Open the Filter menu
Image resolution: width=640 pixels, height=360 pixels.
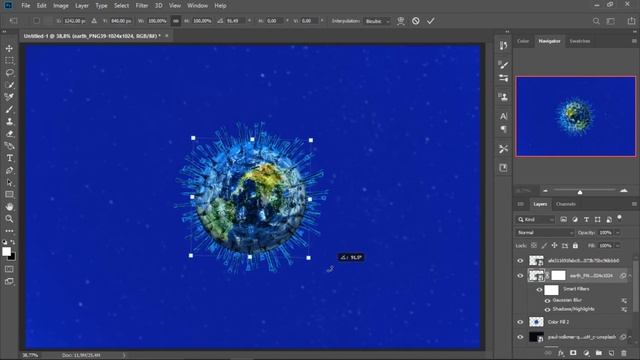tap(142, 6)
